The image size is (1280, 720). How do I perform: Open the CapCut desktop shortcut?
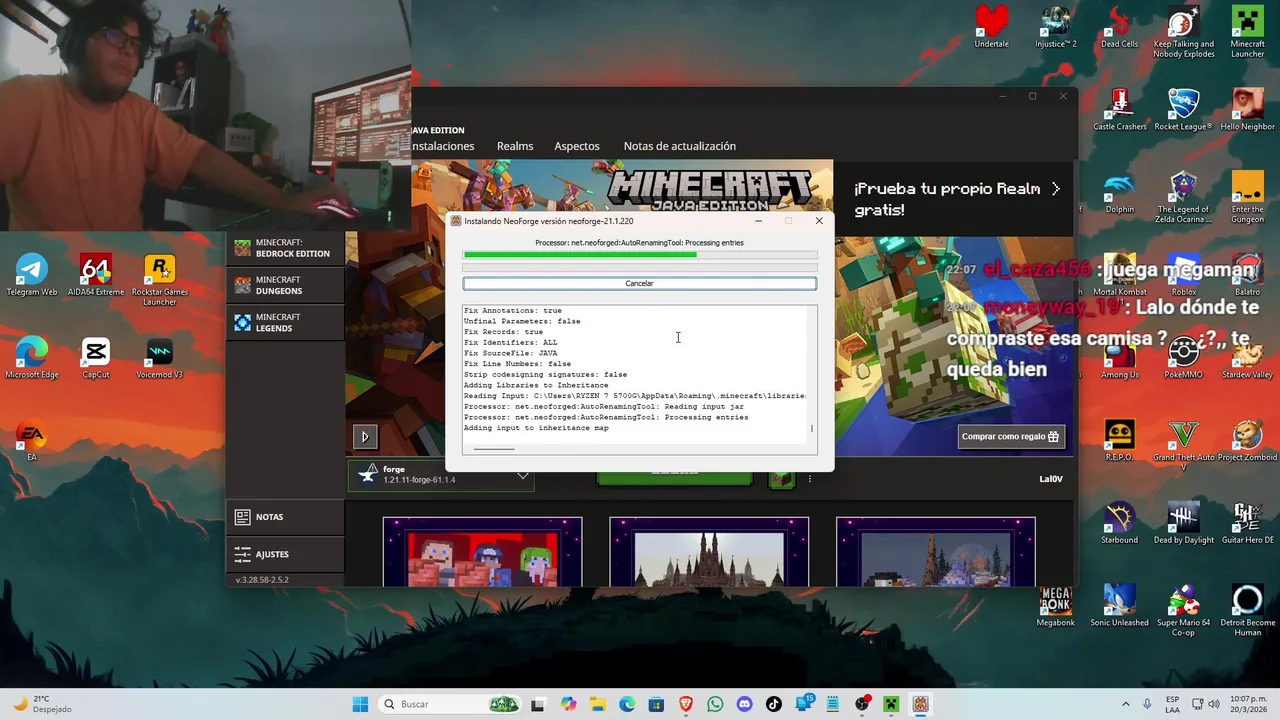[96, 358]
